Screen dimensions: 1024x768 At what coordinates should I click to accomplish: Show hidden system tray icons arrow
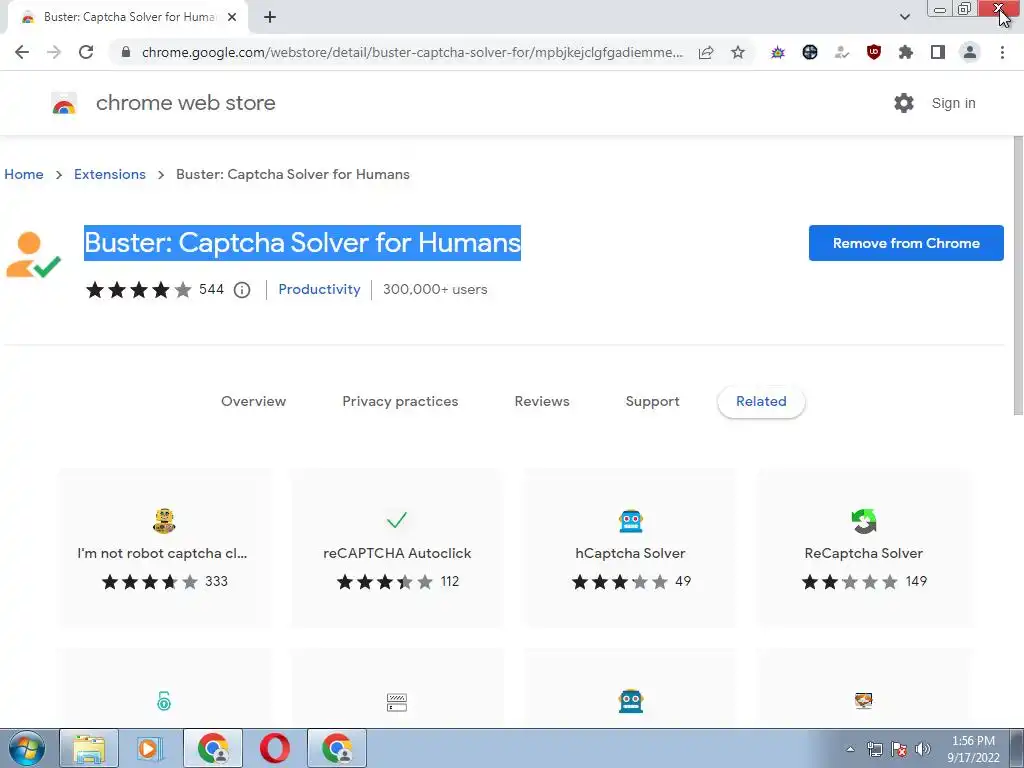tap(850, 749)
